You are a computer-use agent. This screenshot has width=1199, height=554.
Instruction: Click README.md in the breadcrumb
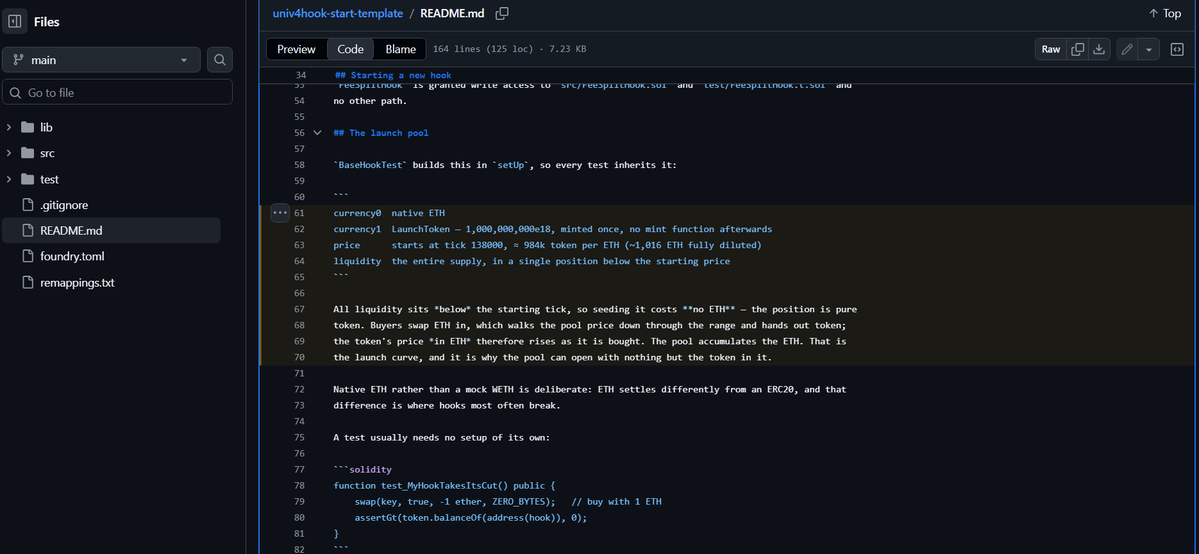tap(453, 14)
